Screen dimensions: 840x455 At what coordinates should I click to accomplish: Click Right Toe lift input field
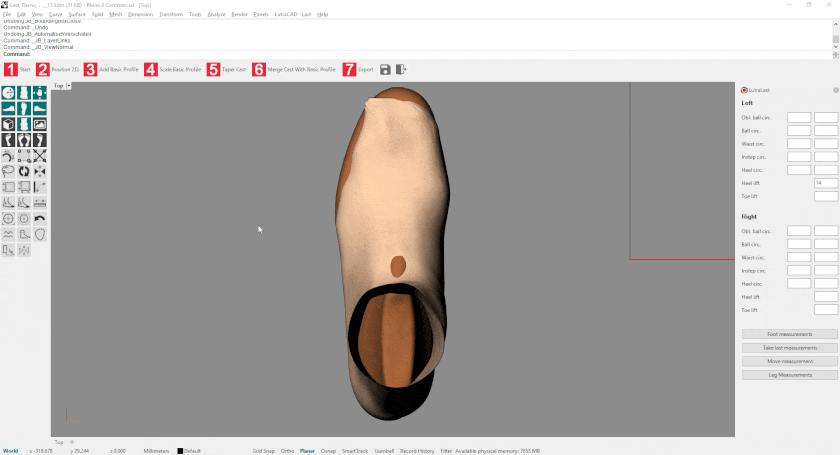coord(826,310)
